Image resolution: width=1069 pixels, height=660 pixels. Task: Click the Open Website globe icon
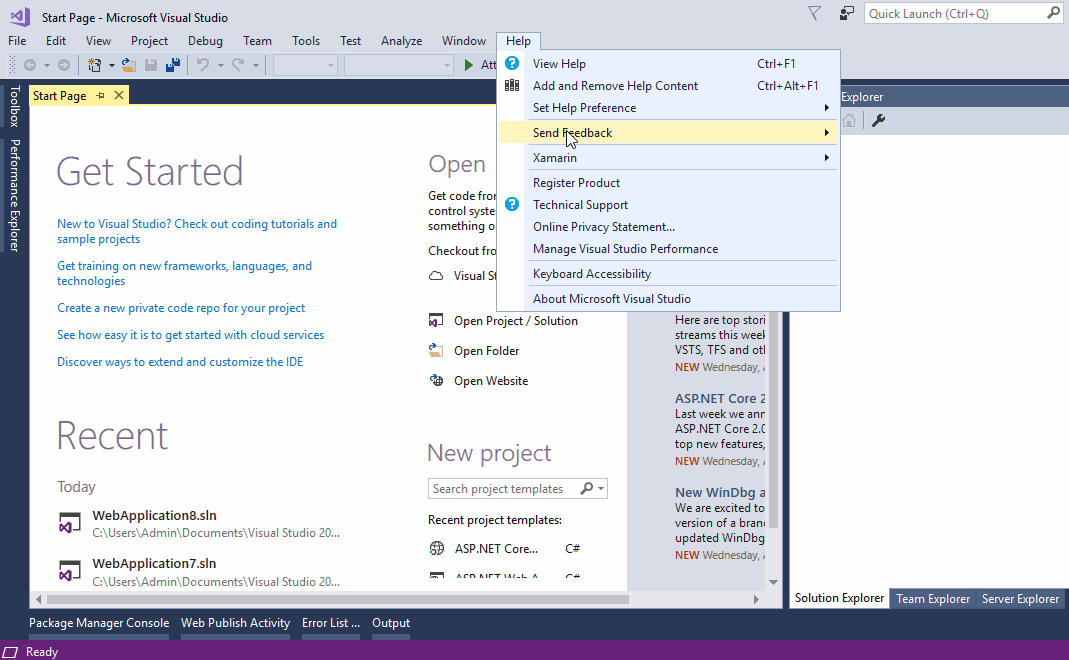(436, 380)
